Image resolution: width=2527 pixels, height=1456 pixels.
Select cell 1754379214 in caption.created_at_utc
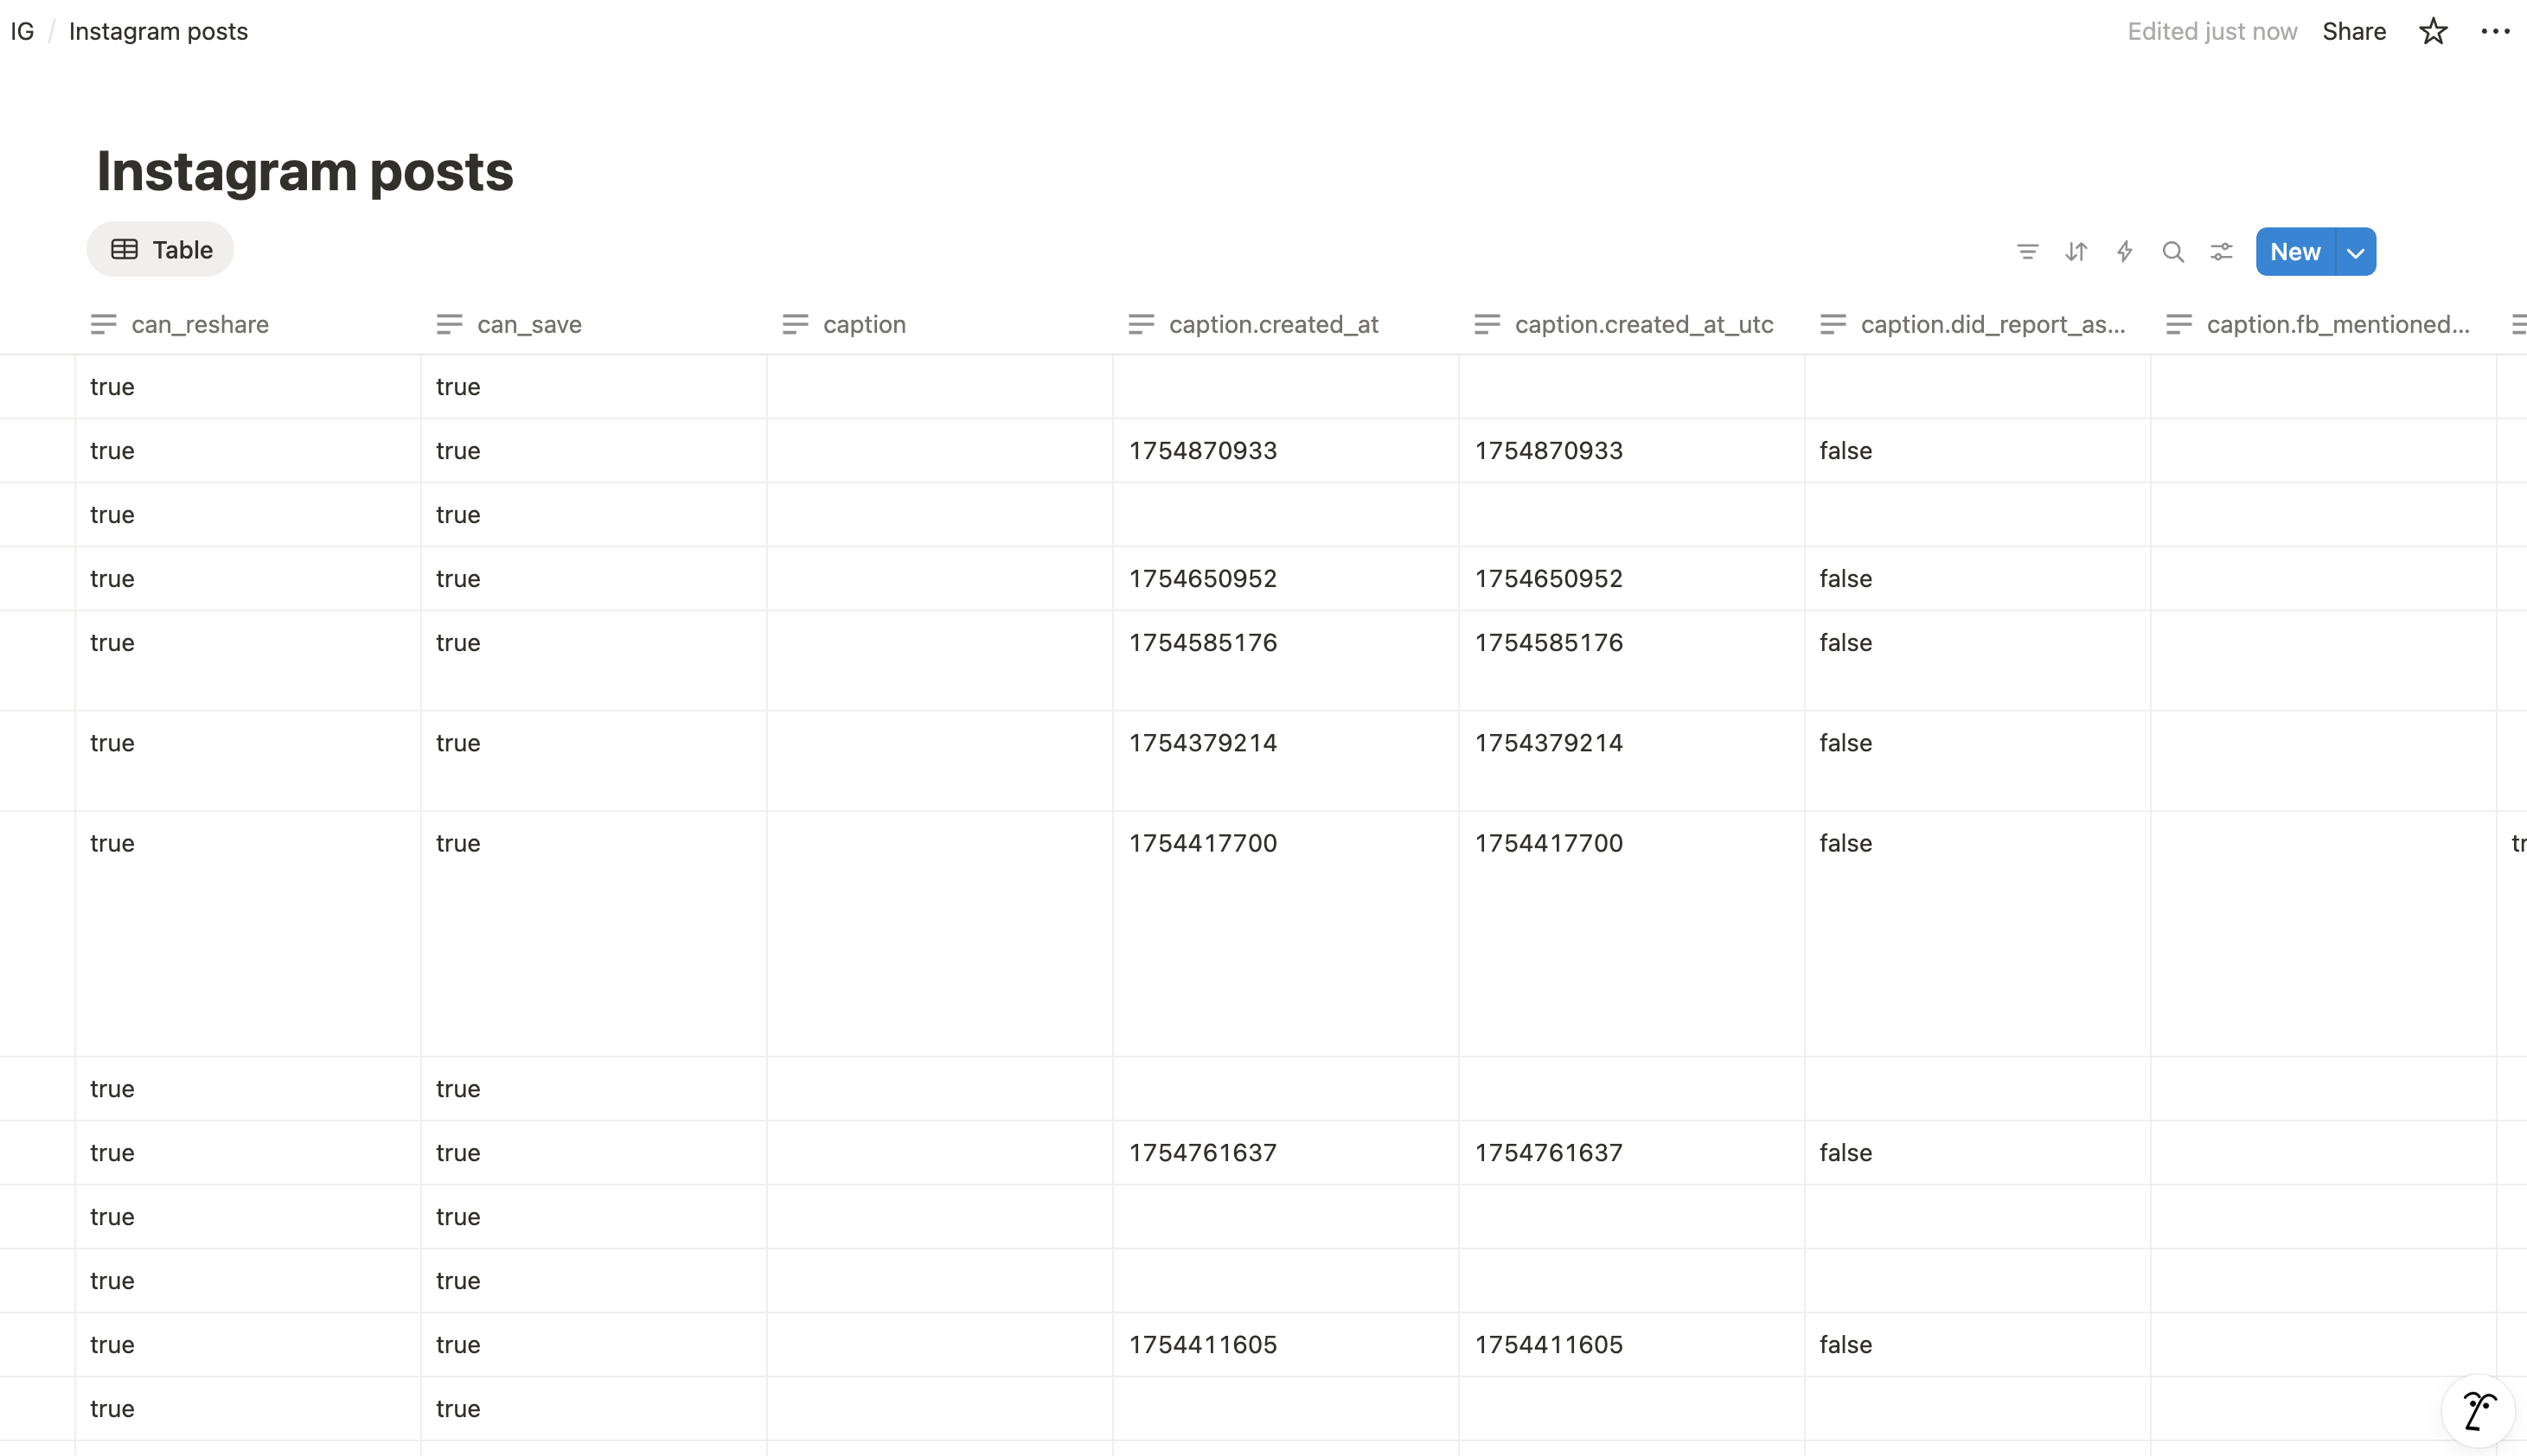pos(1632,761)
